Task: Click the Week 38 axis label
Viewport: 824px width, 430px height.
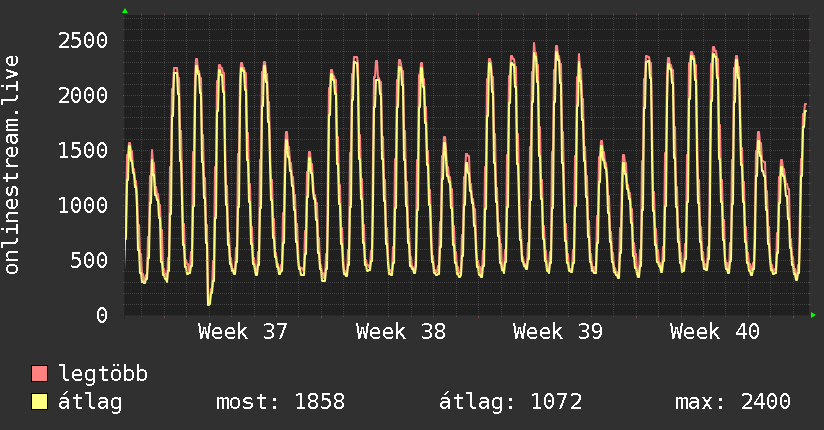Action: coord(400,332)
